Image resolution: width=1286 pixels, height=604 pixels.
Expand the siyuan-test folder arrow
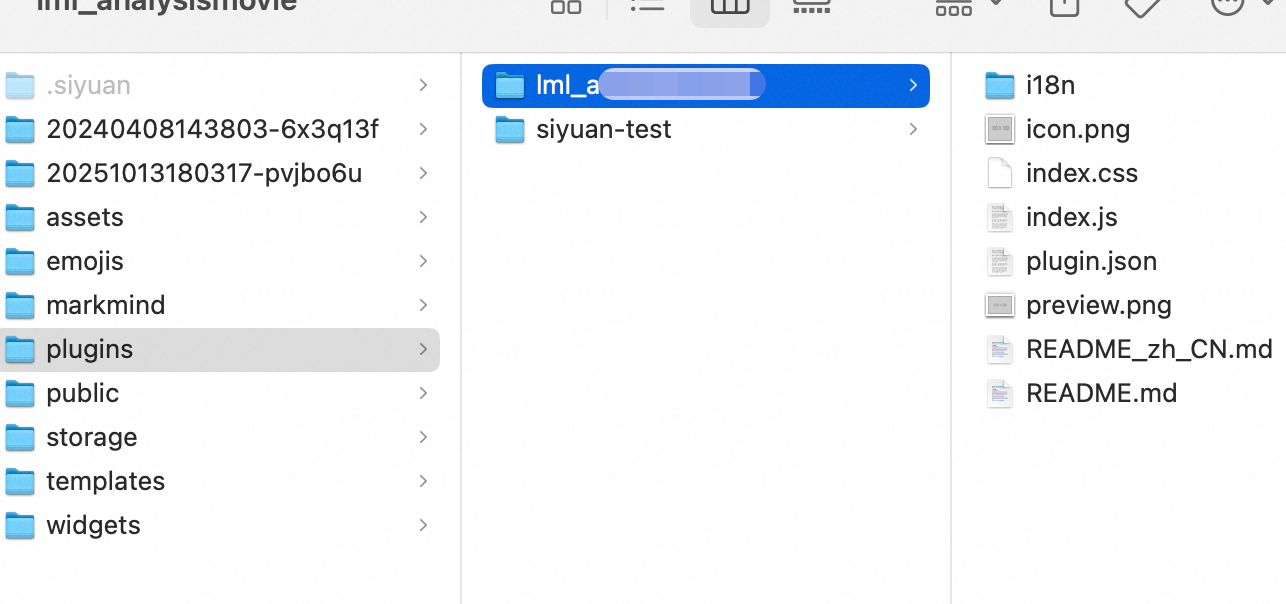pos(913,129)
